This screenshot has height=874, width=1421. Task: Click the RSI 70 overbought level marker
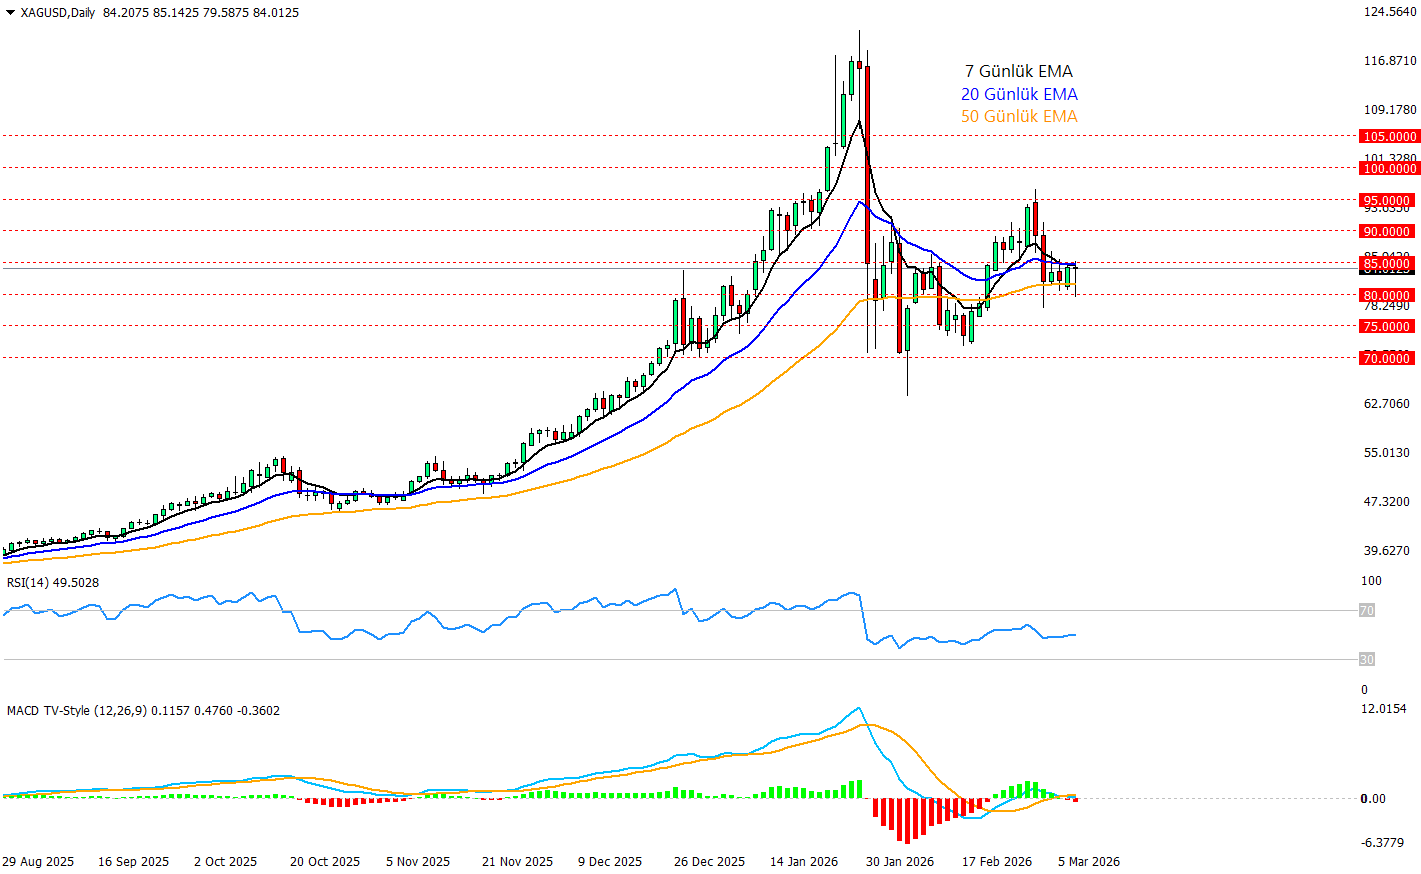[1366, 611]
